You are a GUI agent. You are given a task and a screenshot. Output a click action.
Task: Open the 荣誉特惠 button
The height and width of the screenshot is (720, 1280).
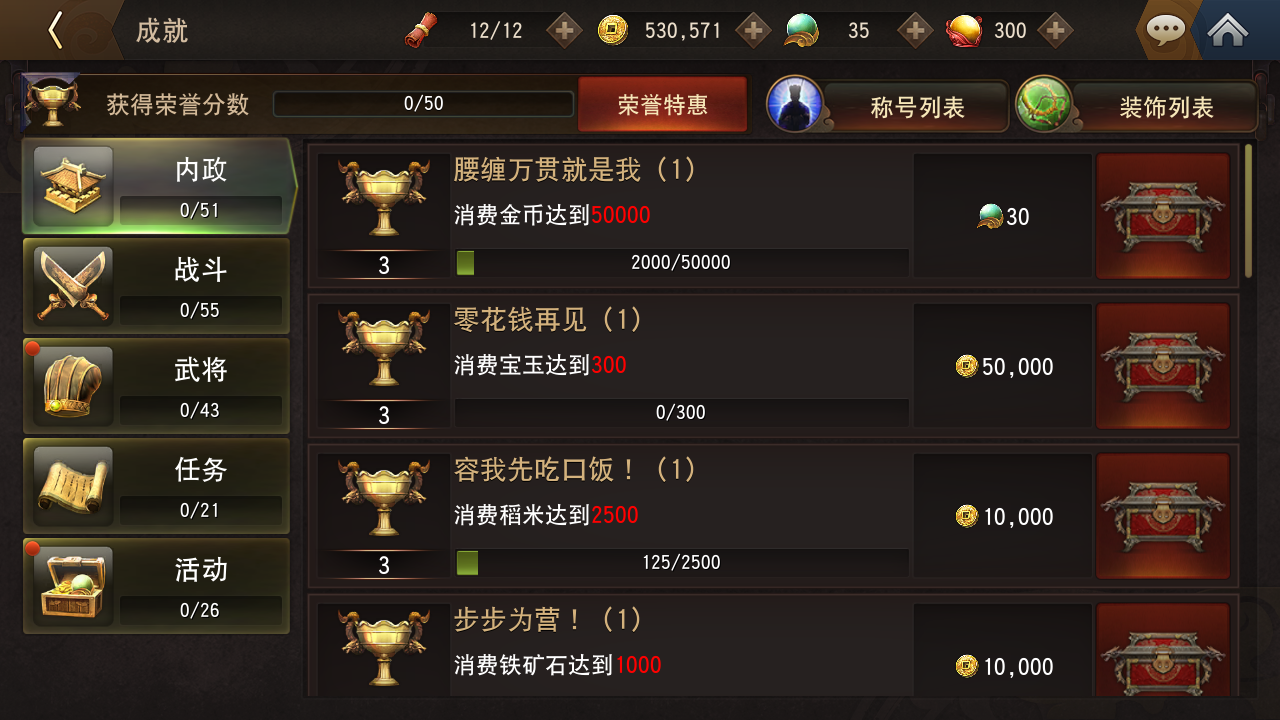pos(663,104)
